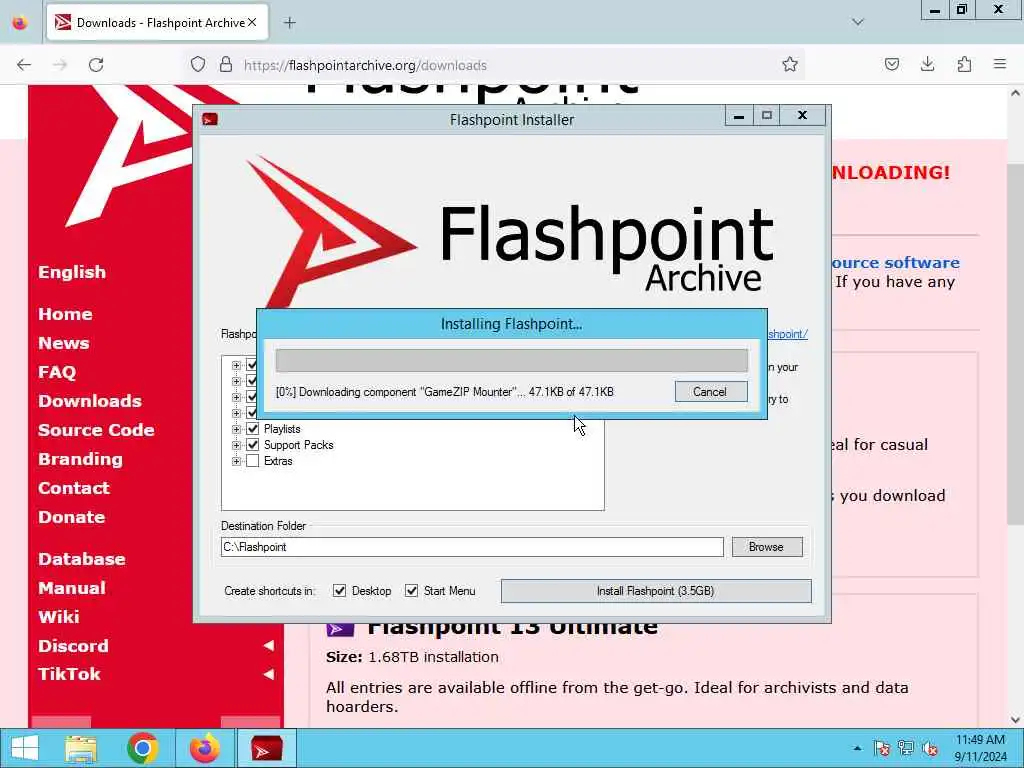Launch Google Chrome from taskbar
Image resolution: width=1024 pixels, height=768 pixels.
(x=143, y=748)
